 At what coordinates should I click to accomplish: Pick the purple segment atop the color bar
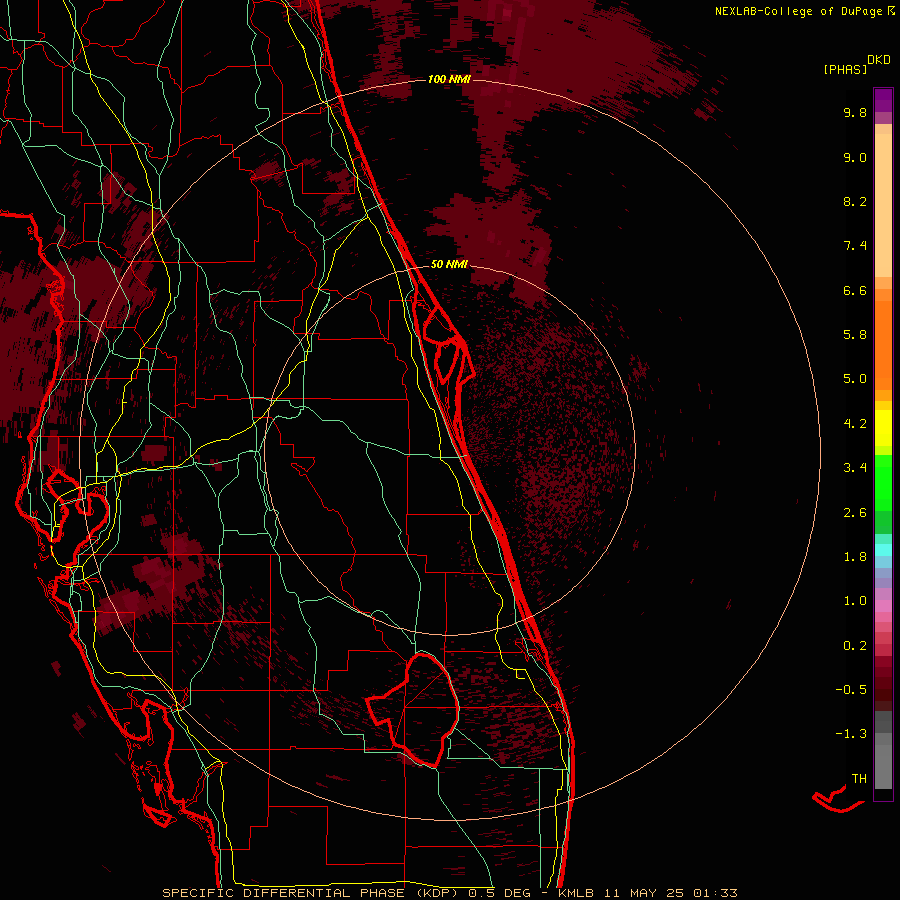pos(883,100)
